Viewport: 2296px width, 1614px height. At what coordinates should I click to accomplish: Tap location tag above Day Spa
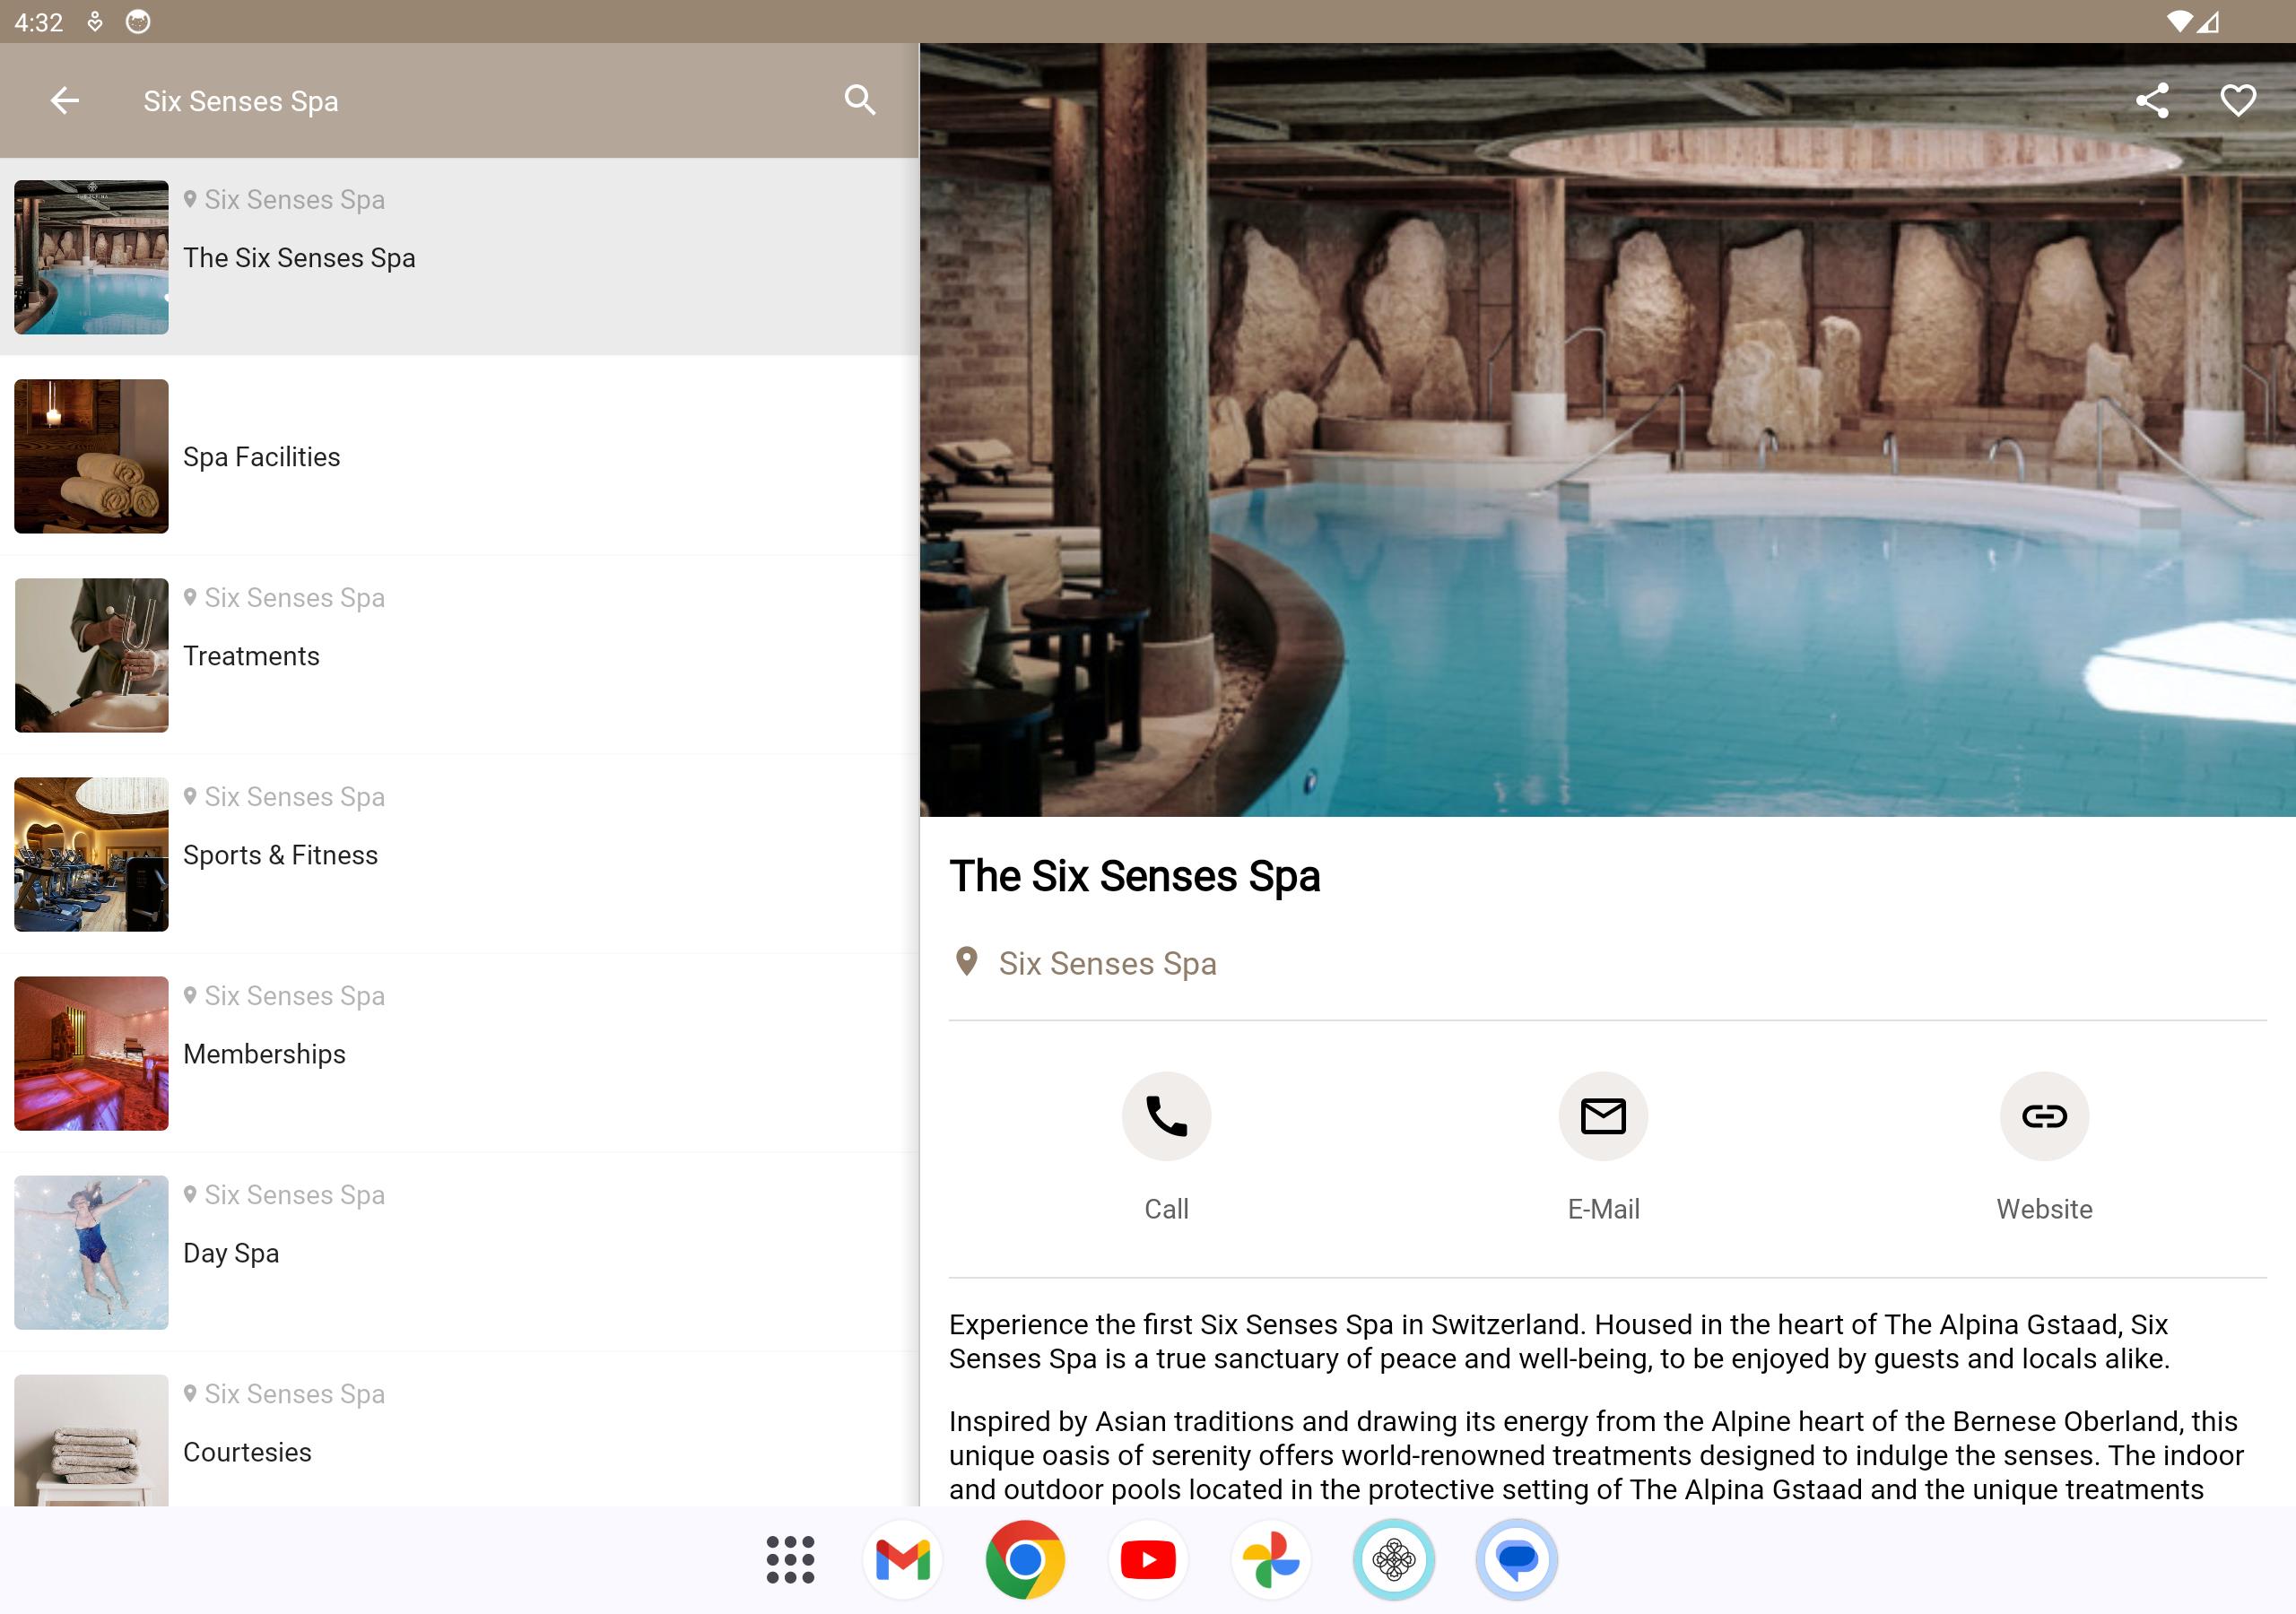(x=284, y=1194)
